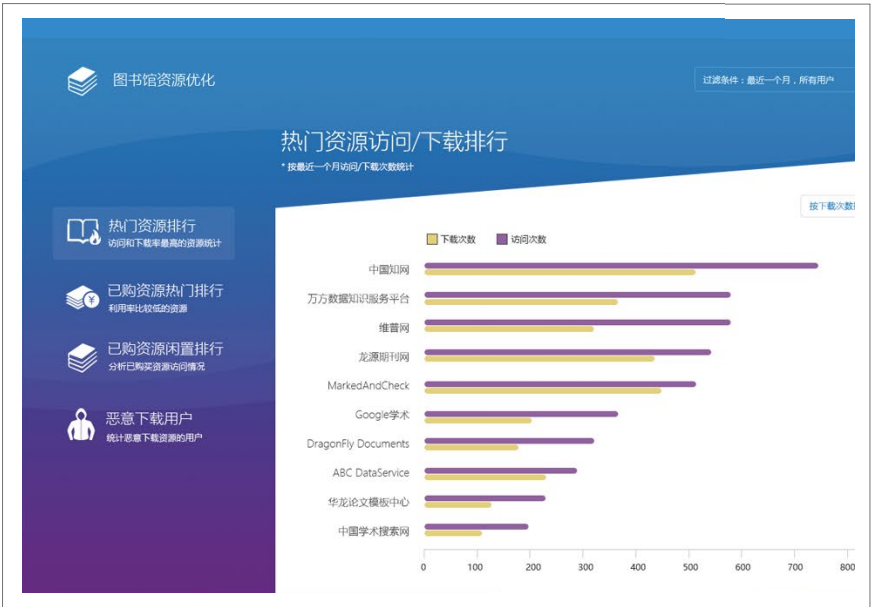Screen dimensions: 871x607
Task: Click the purple visits bar for 华龙论文模板中心
Action: (x=485, y=498)
